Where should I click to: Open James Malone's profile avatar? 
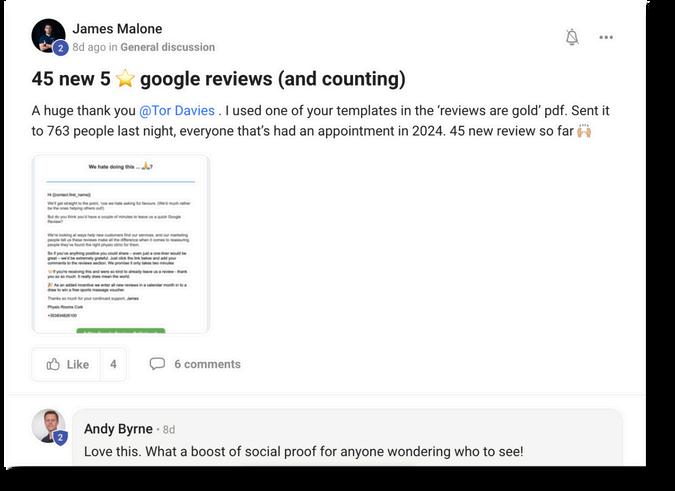coord(48,36)
